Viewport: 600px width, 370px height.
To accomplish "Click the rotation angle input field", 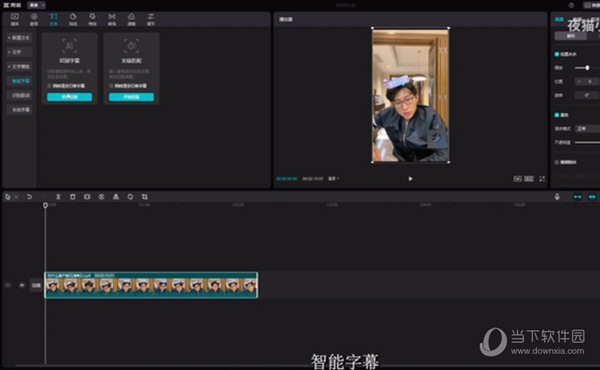I will (x=586, y=95).
